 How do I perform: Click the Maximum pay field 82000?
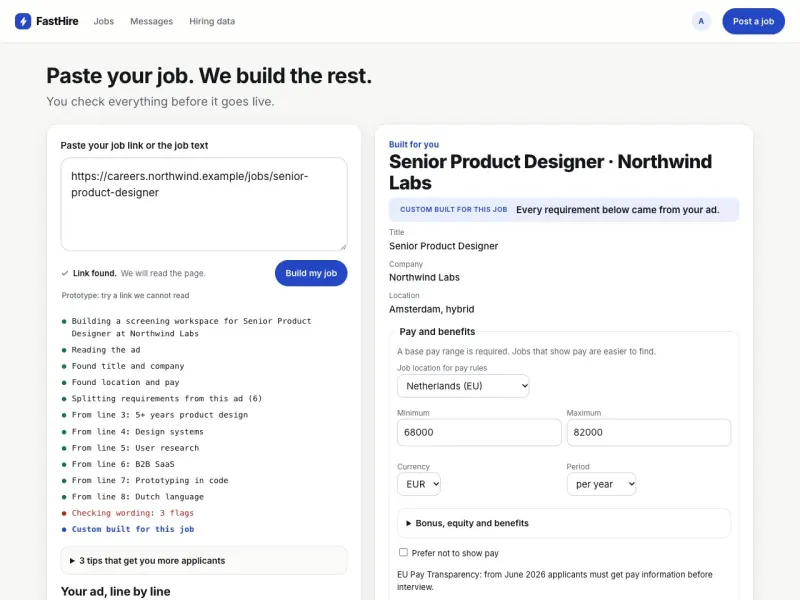pos(648,433)
